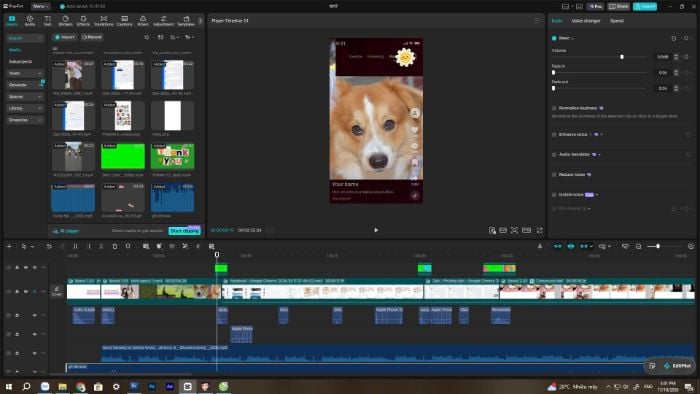Open the Adjustment tab
Image resolution: width=700 pixels, height=394 pixels.
163,21
